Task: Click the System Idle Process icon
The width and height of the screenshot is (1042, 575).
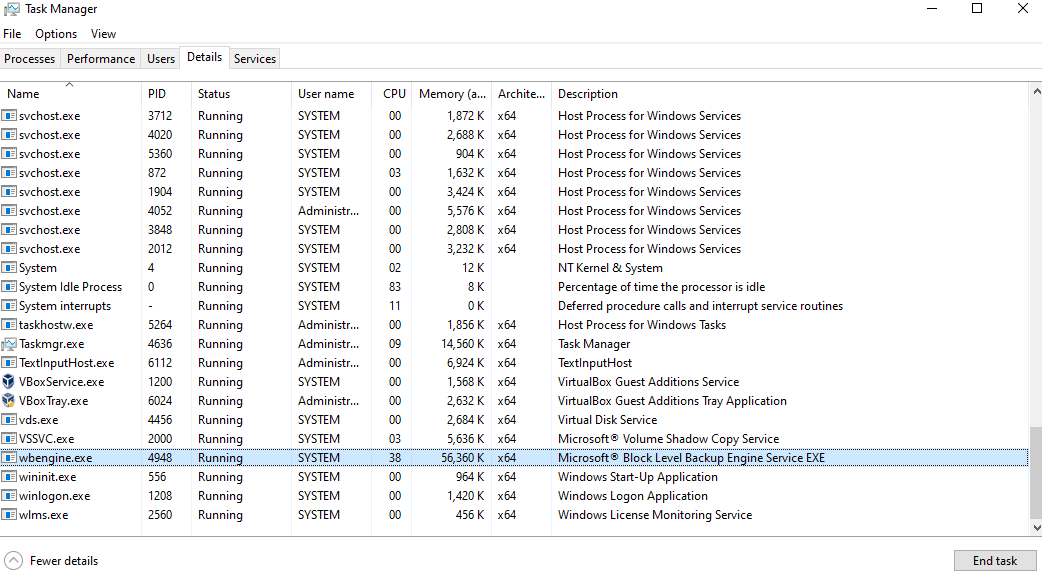Action: [9, 287]
